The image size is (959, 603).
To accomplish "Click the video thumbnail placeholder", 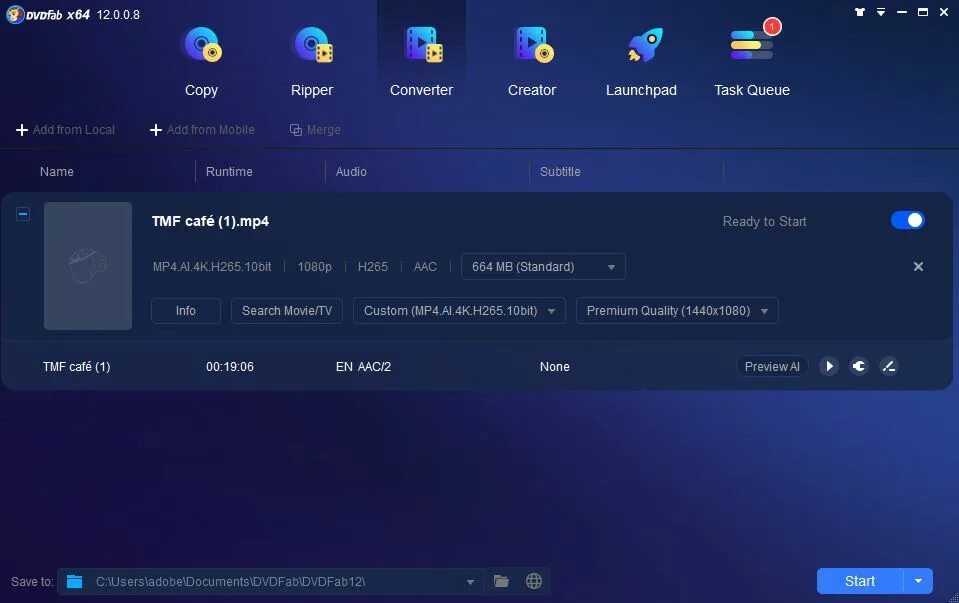I will coord(88,266).
